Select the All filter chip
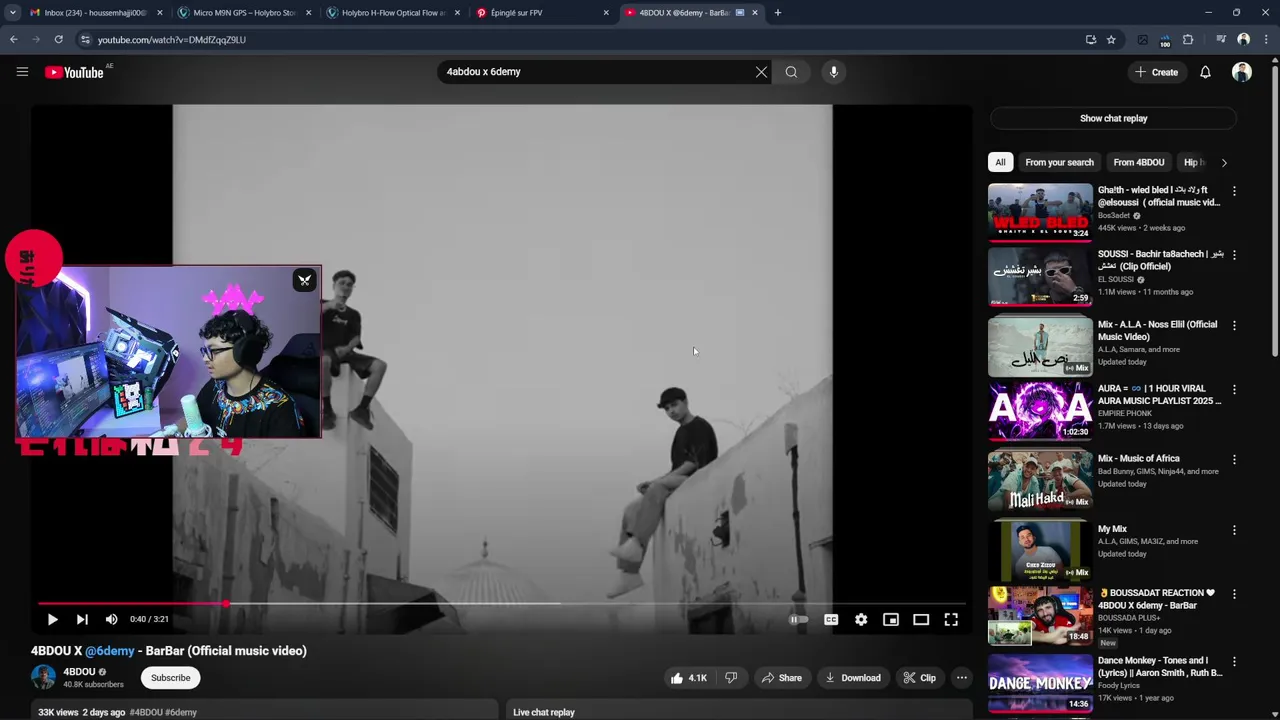 [1000, 162]
